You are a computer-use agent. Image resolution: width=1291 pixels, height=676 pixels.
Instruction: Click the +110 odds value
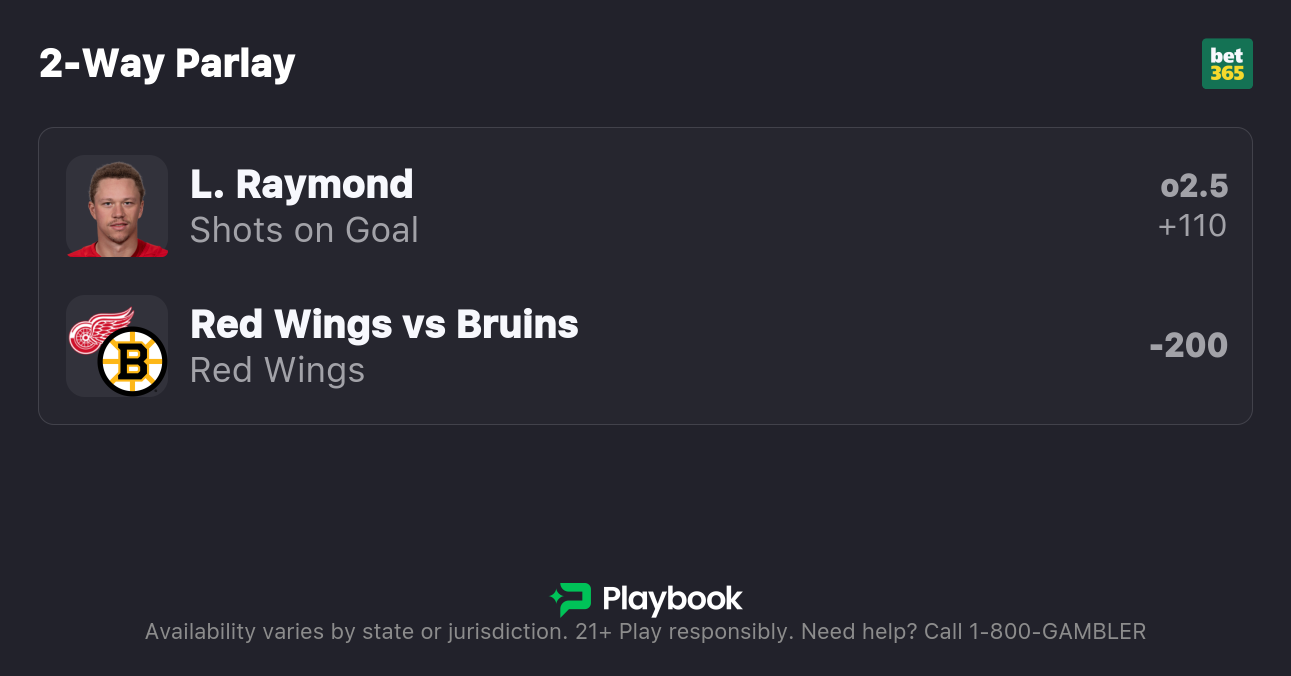[x=1192, y=226]
